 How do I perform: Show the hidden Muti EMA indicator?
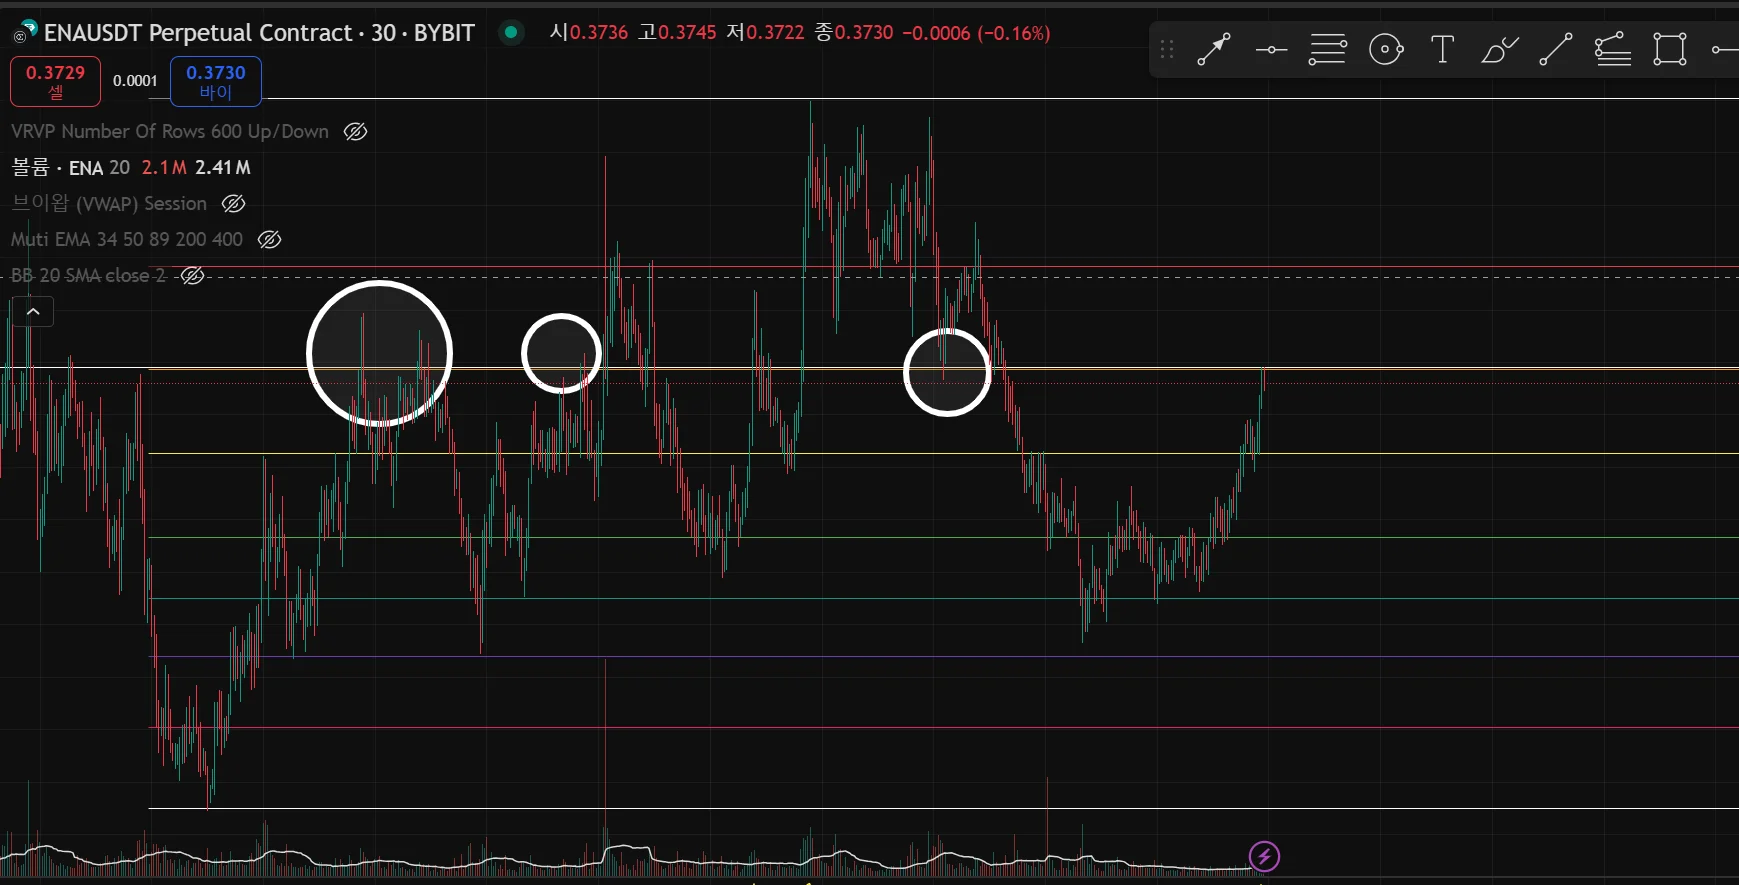[x=269, y=239]
